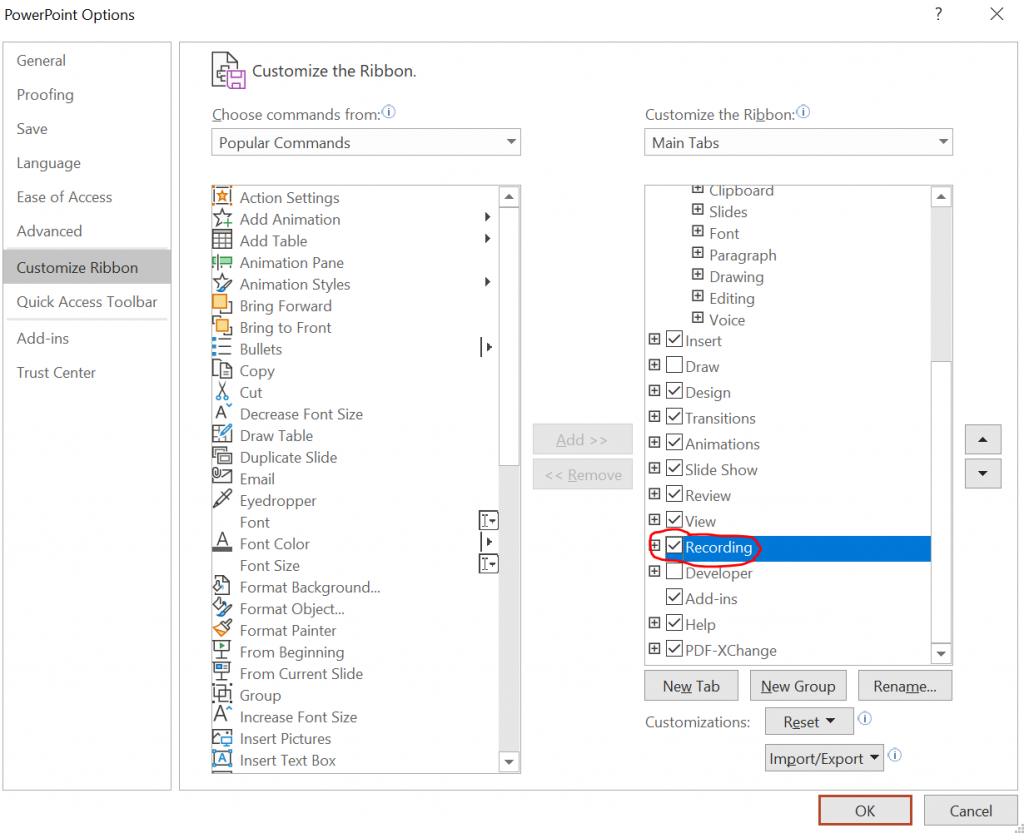Click the Move Up arrow button
This screenshot has width=1024, height=833.
(983, 439)
